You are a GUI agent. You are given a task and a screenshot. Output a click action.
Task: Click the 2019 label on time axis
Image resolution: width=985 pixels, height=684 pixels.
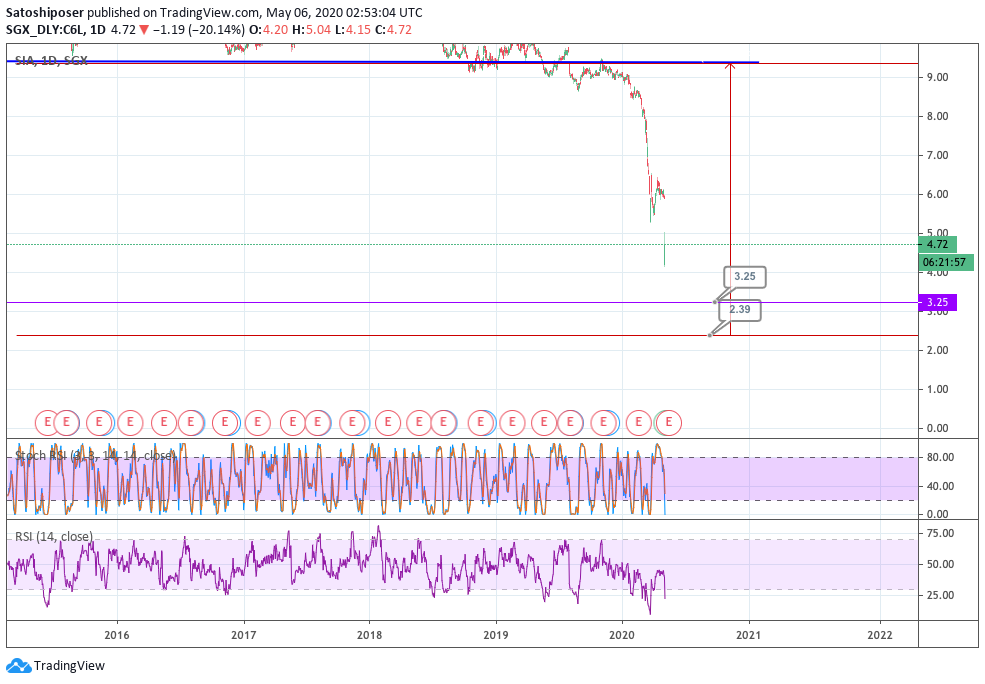tap(496, 635)
